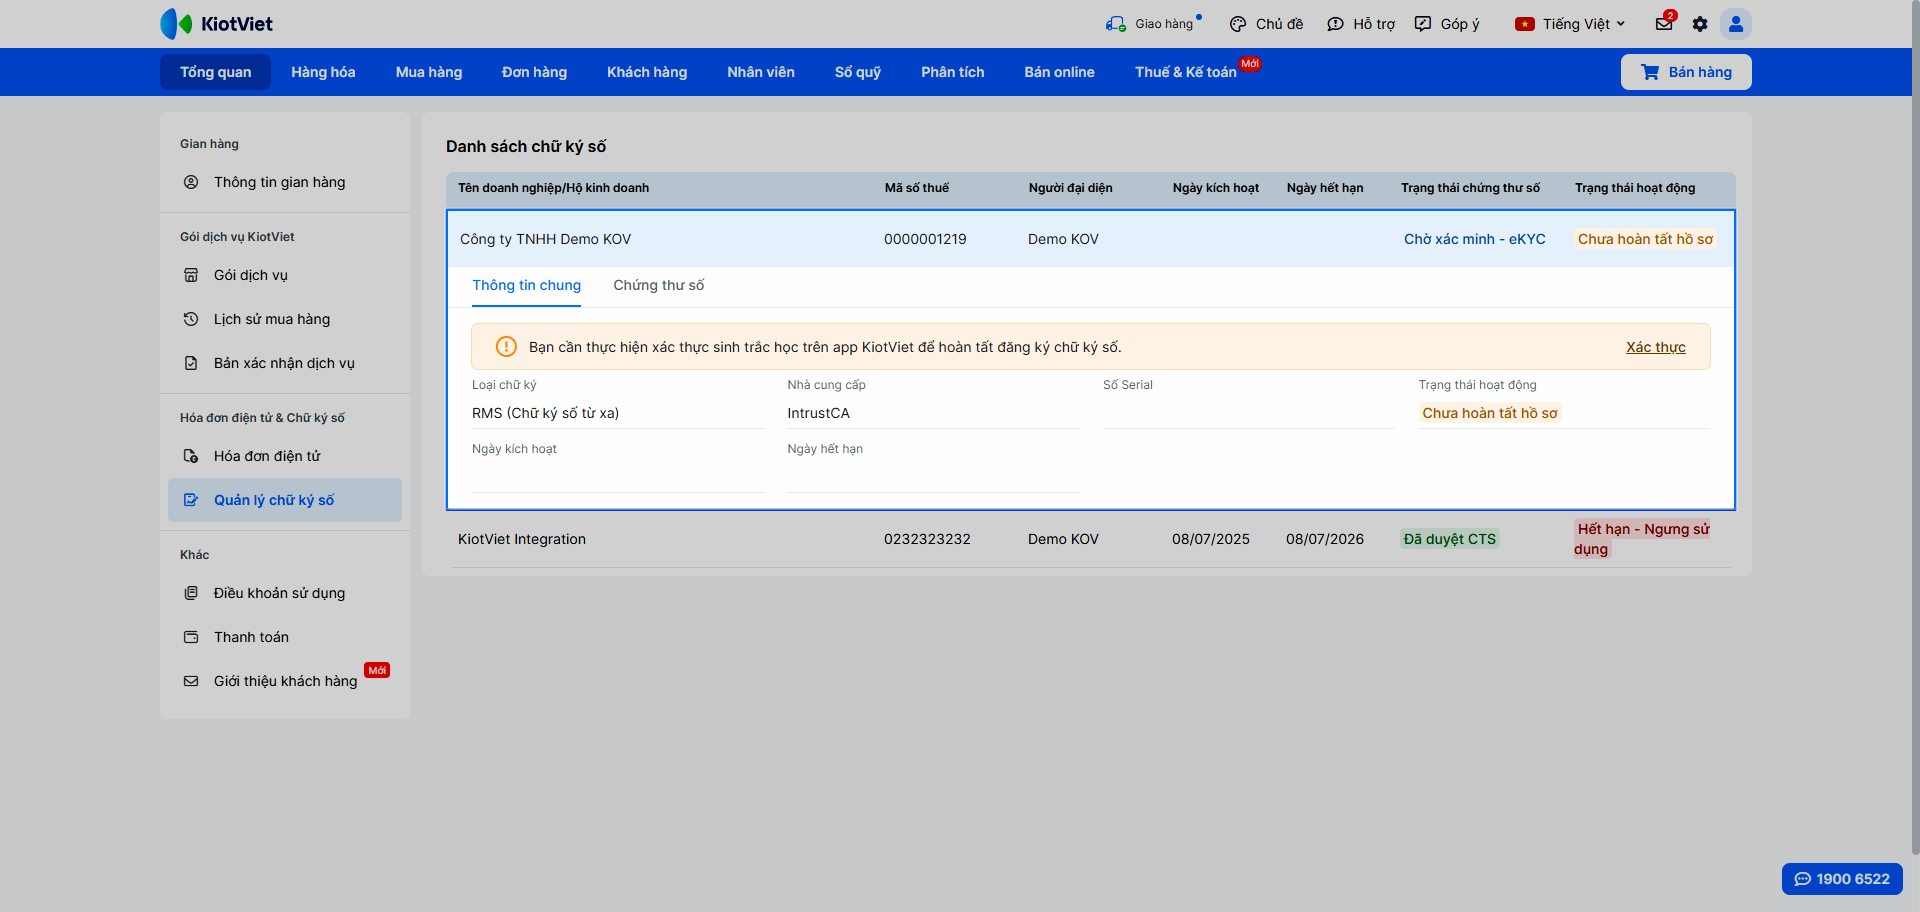Open the Sổ quỹ menu
The height and width of the screenshot is (912, 1920).
[858, 72]
